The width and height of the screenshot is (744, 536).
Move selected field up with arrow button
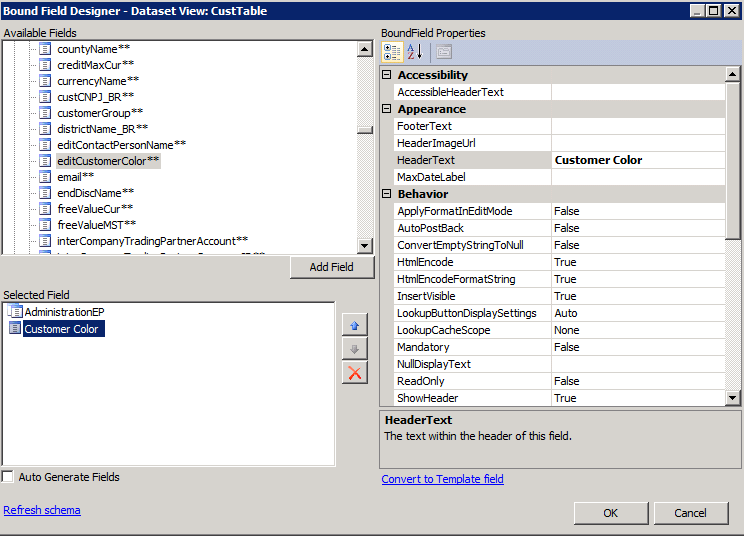click(x=354, y=325)
